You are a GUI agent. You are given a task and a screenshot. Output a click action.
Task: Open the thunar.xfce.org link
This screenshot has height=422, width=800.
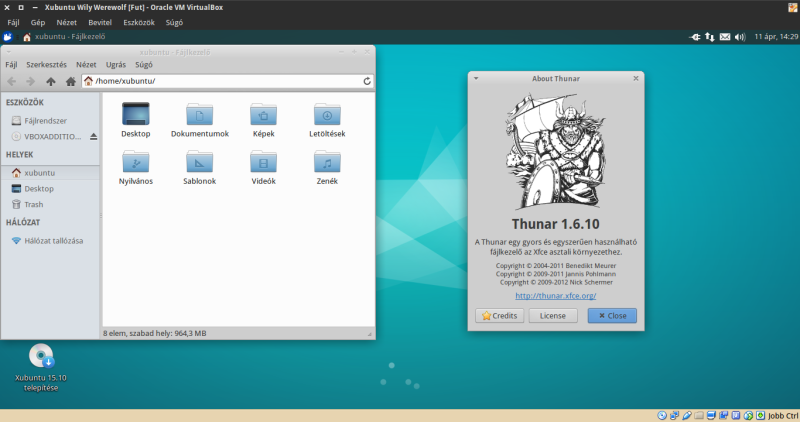556,295
